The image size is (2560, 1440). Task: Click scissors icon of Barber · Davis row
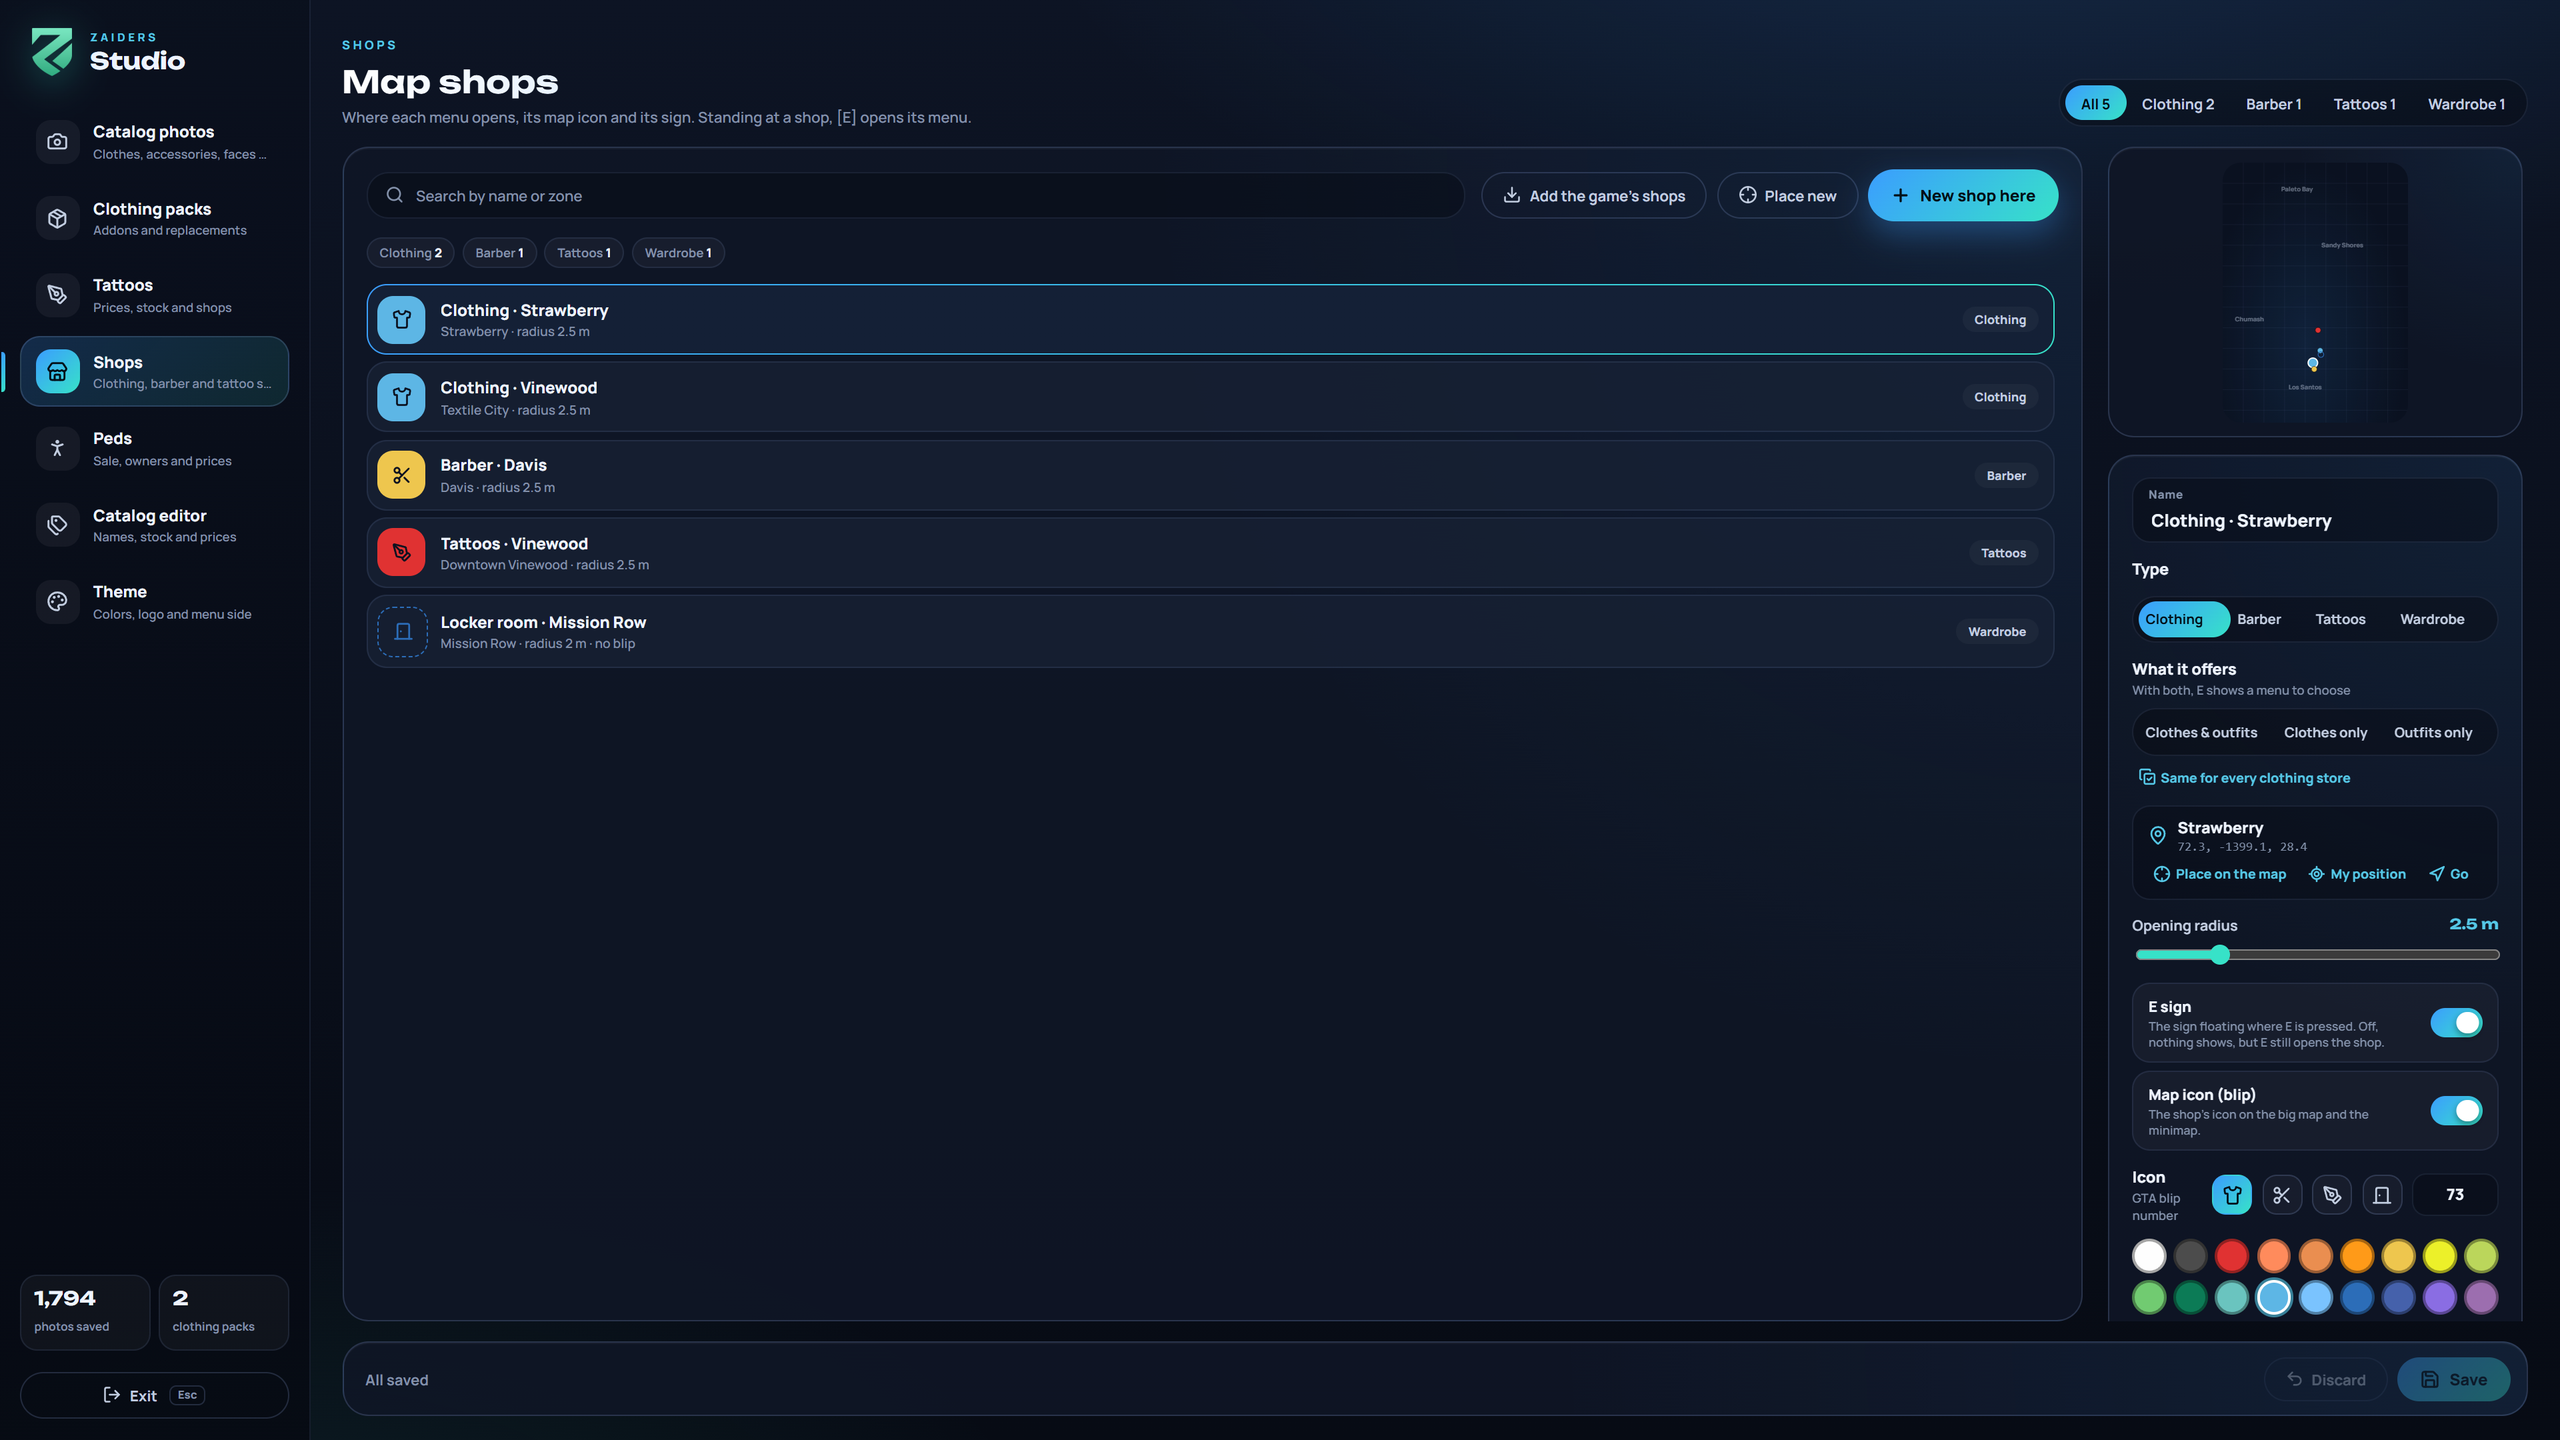[x=401, y=475]
